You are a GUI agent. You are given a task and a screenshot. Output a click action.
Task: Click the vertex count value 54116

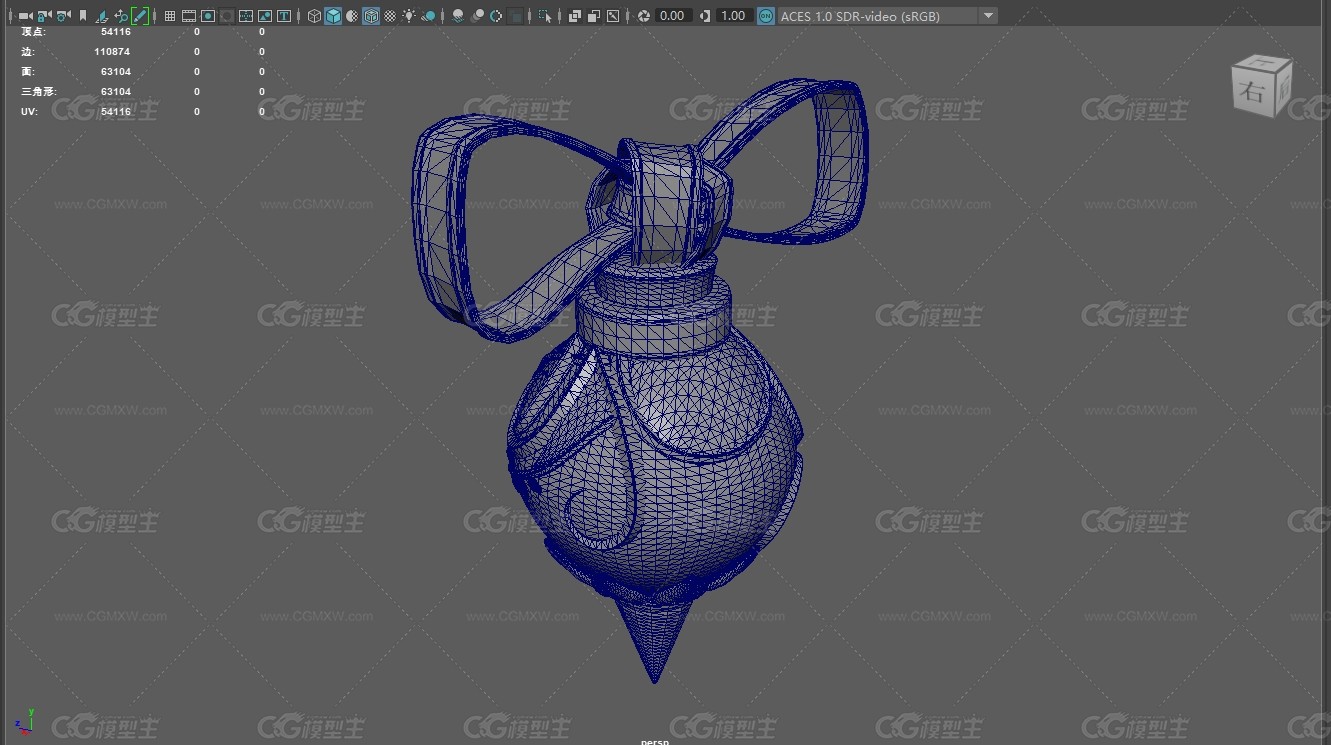115,31
